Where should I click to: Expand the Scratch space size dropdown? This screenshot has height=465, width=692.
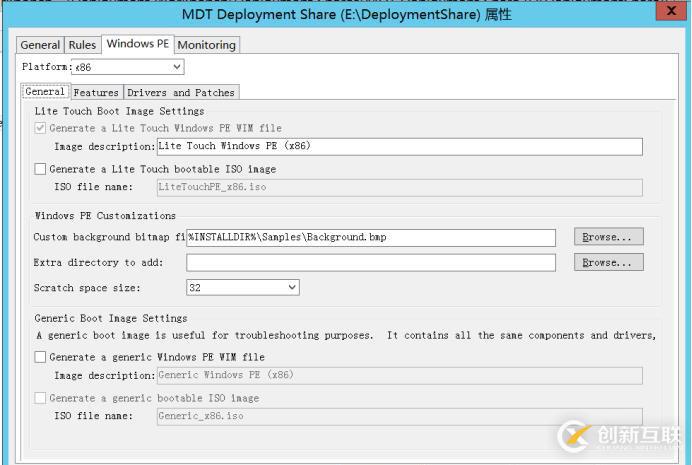click(243, 288)
